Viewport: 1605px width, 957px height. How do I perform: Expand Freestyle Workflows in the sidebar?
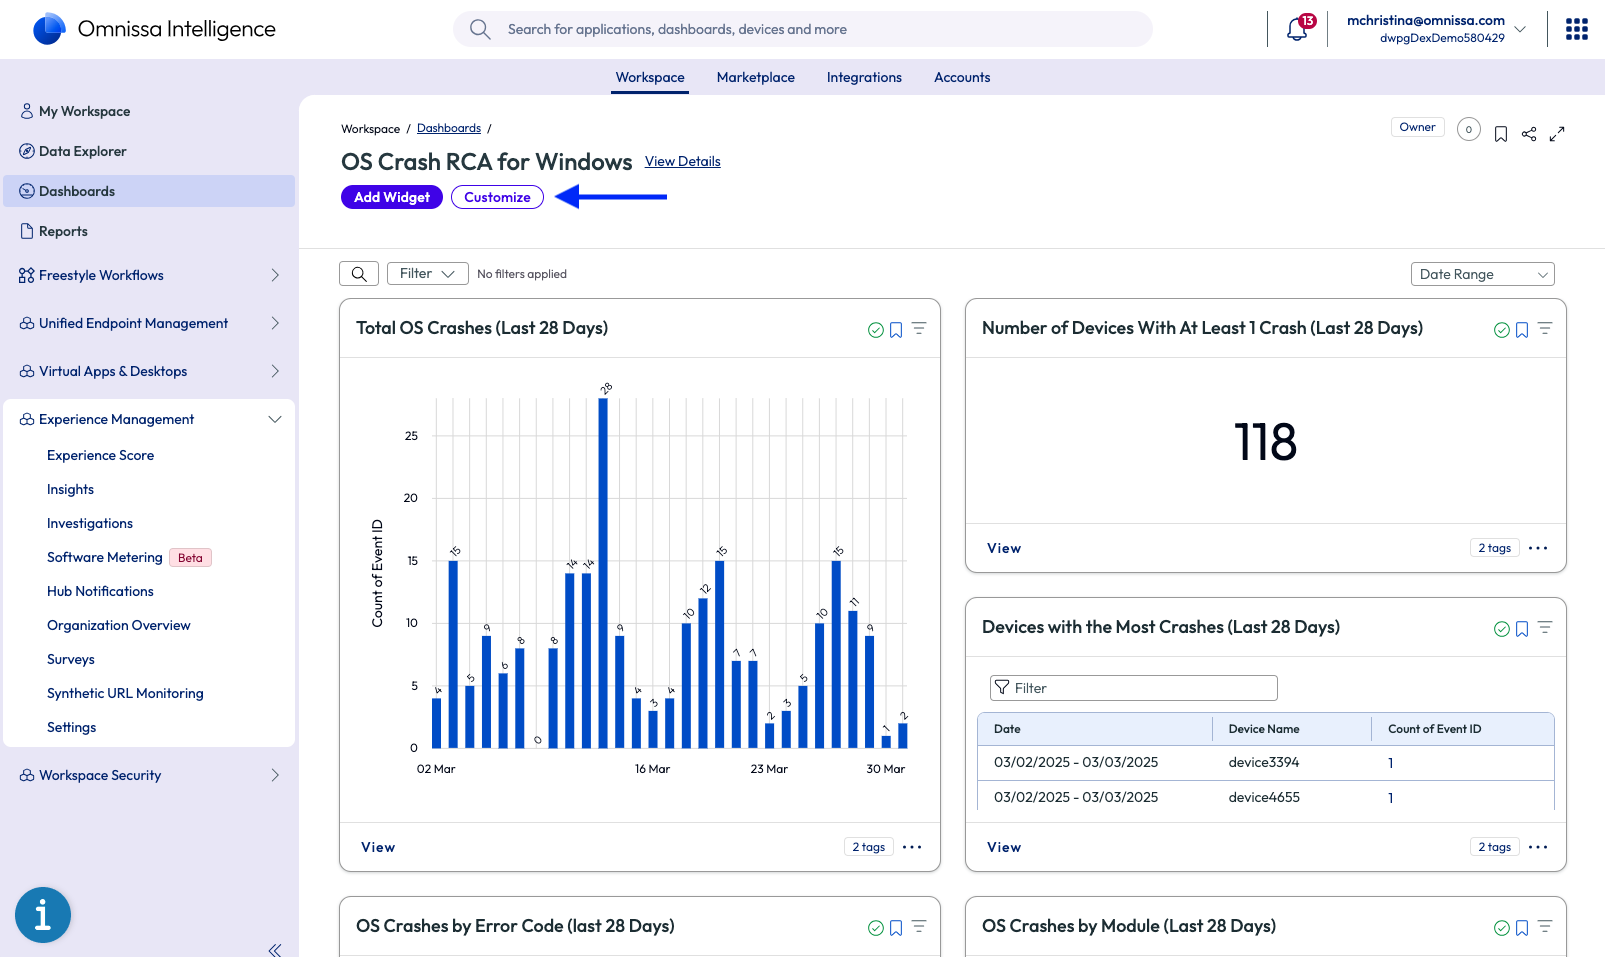point(275,275)
